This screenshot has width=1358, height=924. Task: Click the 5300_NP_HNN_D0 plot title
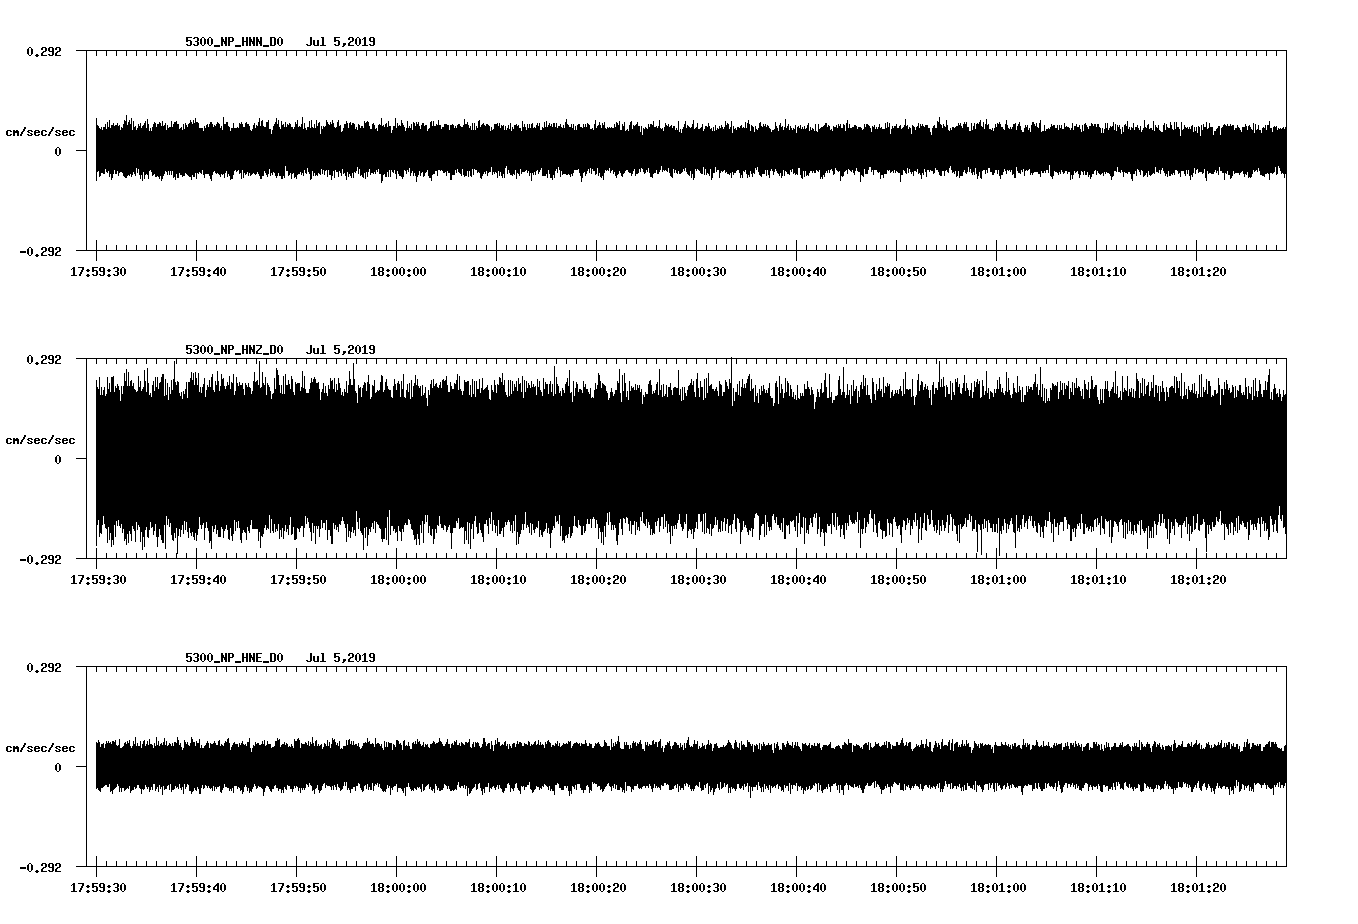234,42
